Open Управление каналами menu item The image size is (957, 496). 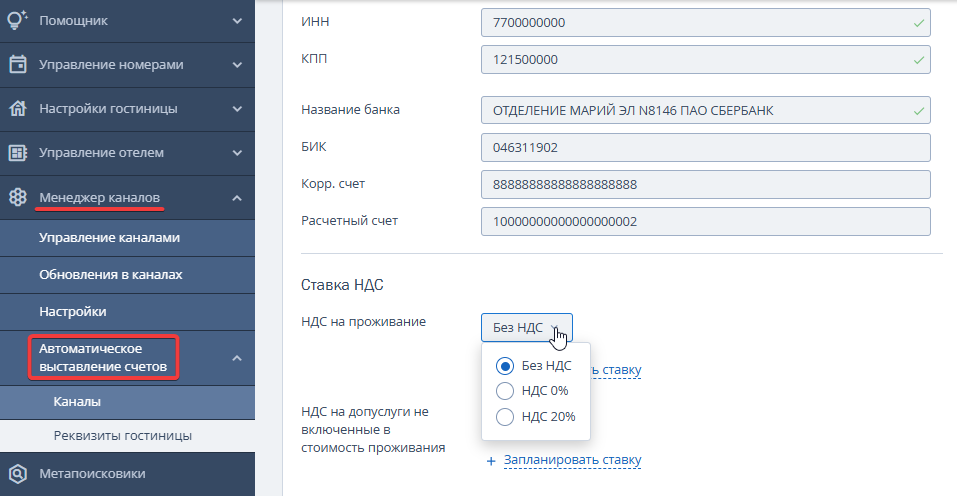127,238
